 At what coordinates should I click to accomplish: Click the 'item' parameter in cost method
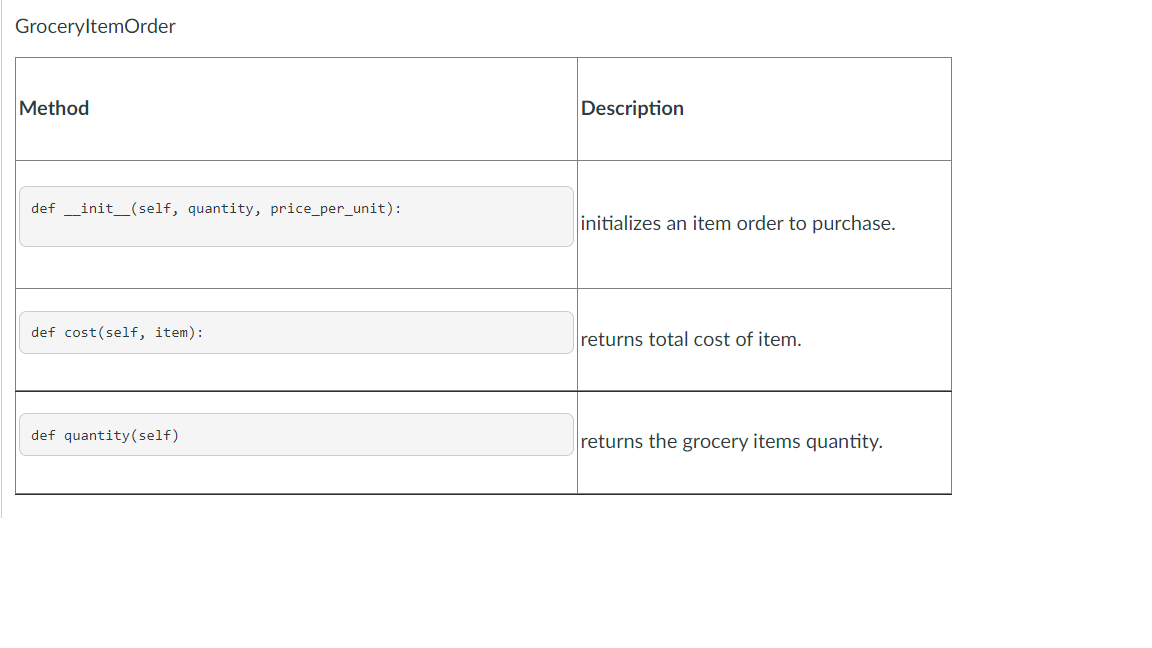(171, 333)
